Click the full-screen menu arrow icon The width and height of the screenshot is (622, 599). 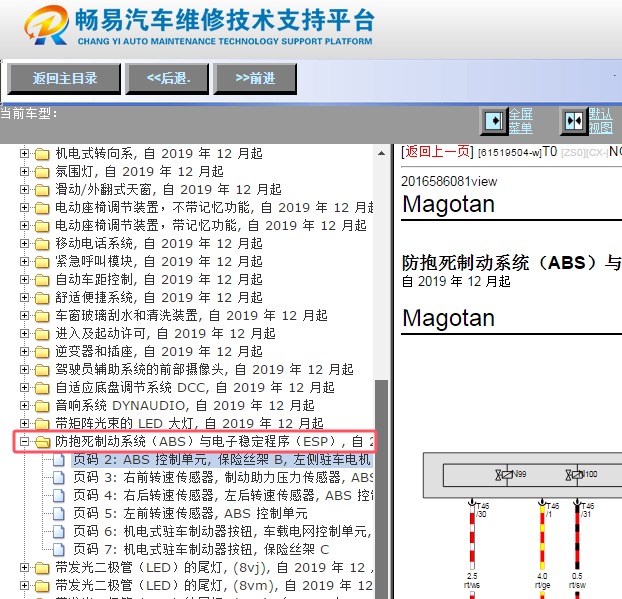[x=494, y=121]
